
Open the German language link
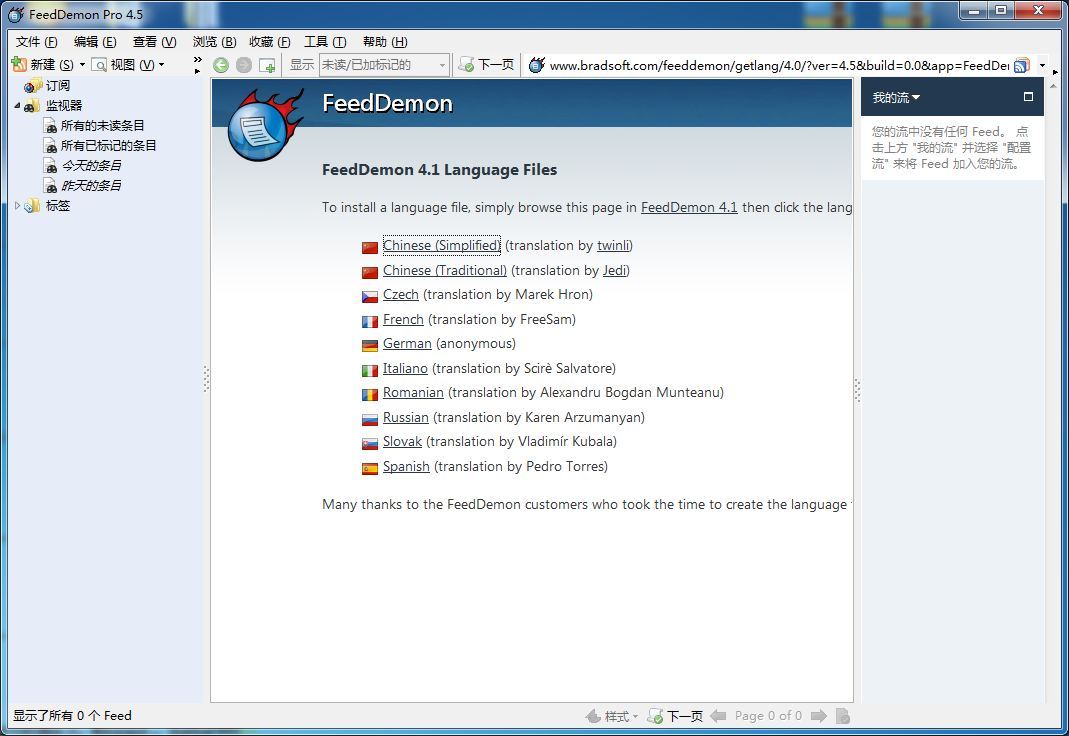[x=407, y=343]
